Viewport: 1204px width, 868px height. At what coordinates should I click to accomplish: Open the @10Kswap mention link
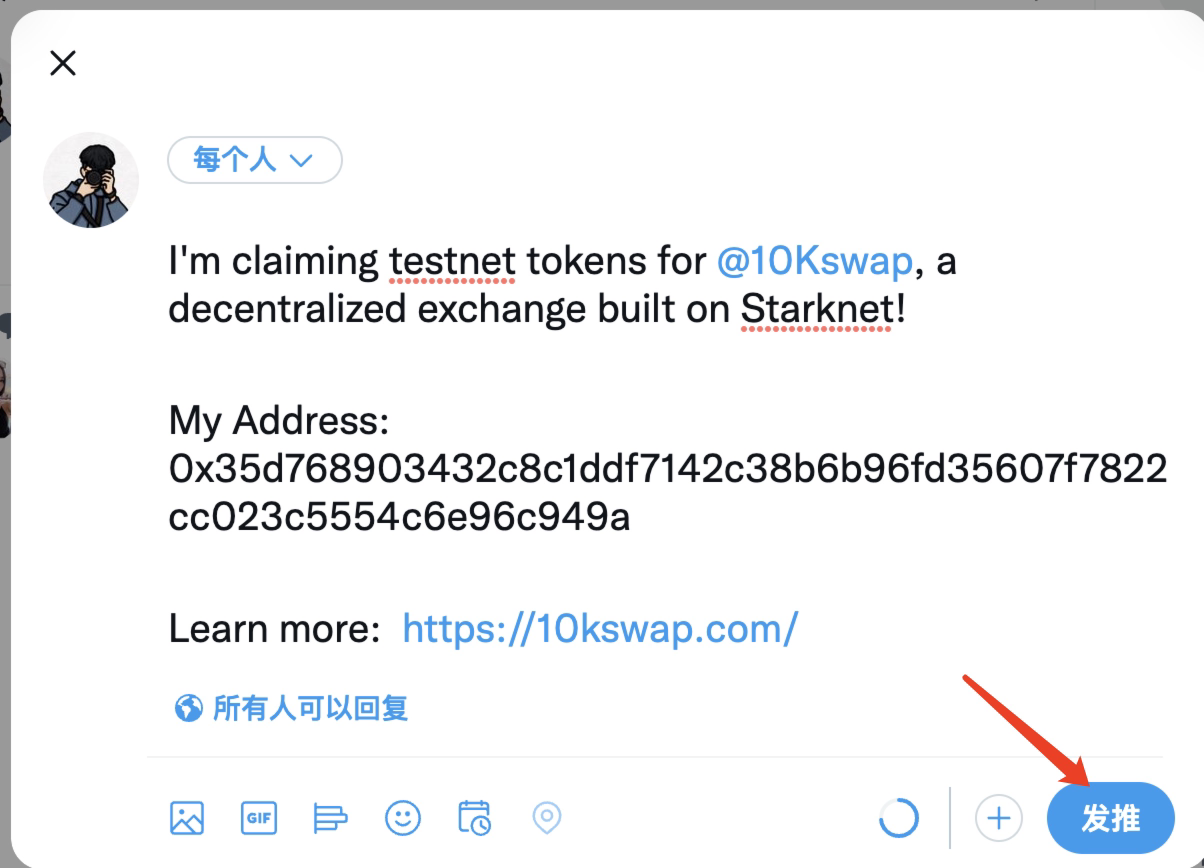tap(815, 261)
